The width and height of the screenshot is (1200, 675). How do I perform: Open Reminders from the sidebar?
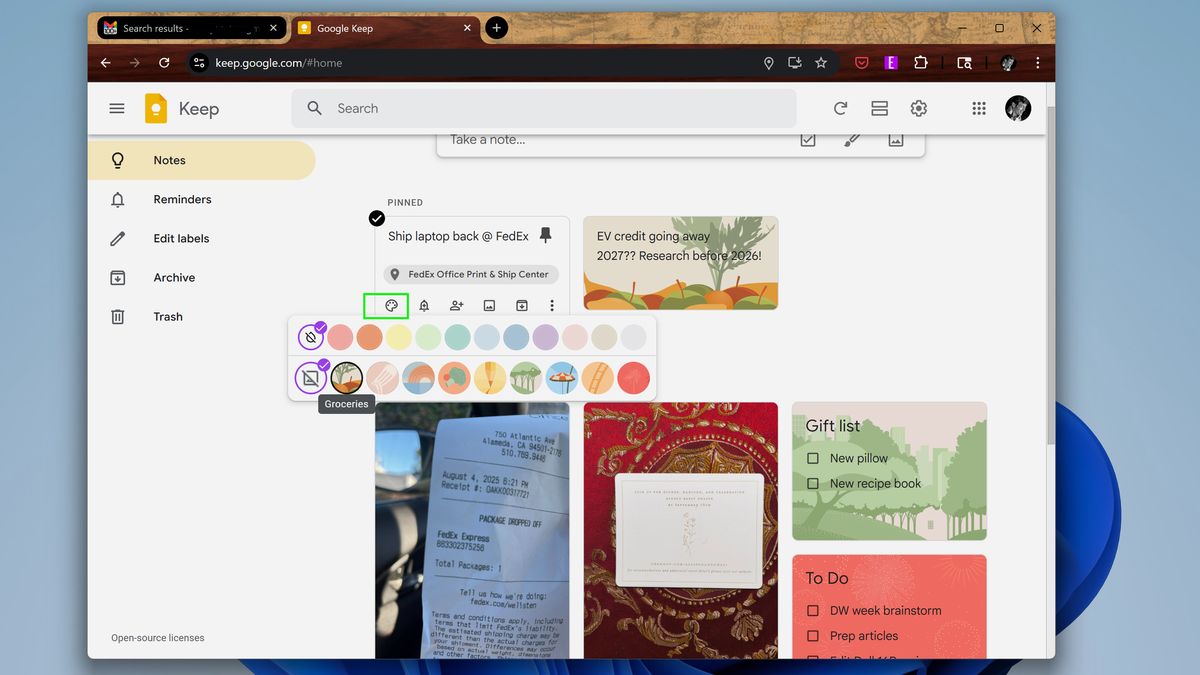point(182,199)
